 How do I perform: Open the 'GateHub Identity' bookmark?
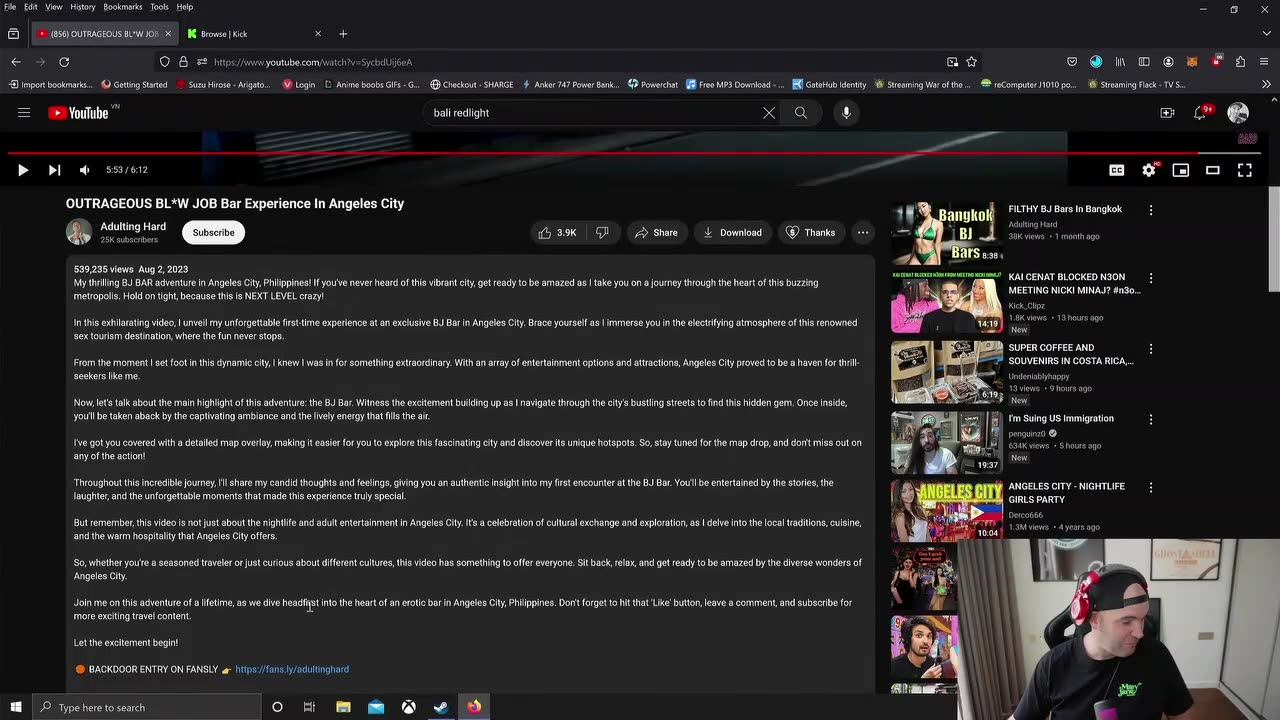click(x=829, y=85)
